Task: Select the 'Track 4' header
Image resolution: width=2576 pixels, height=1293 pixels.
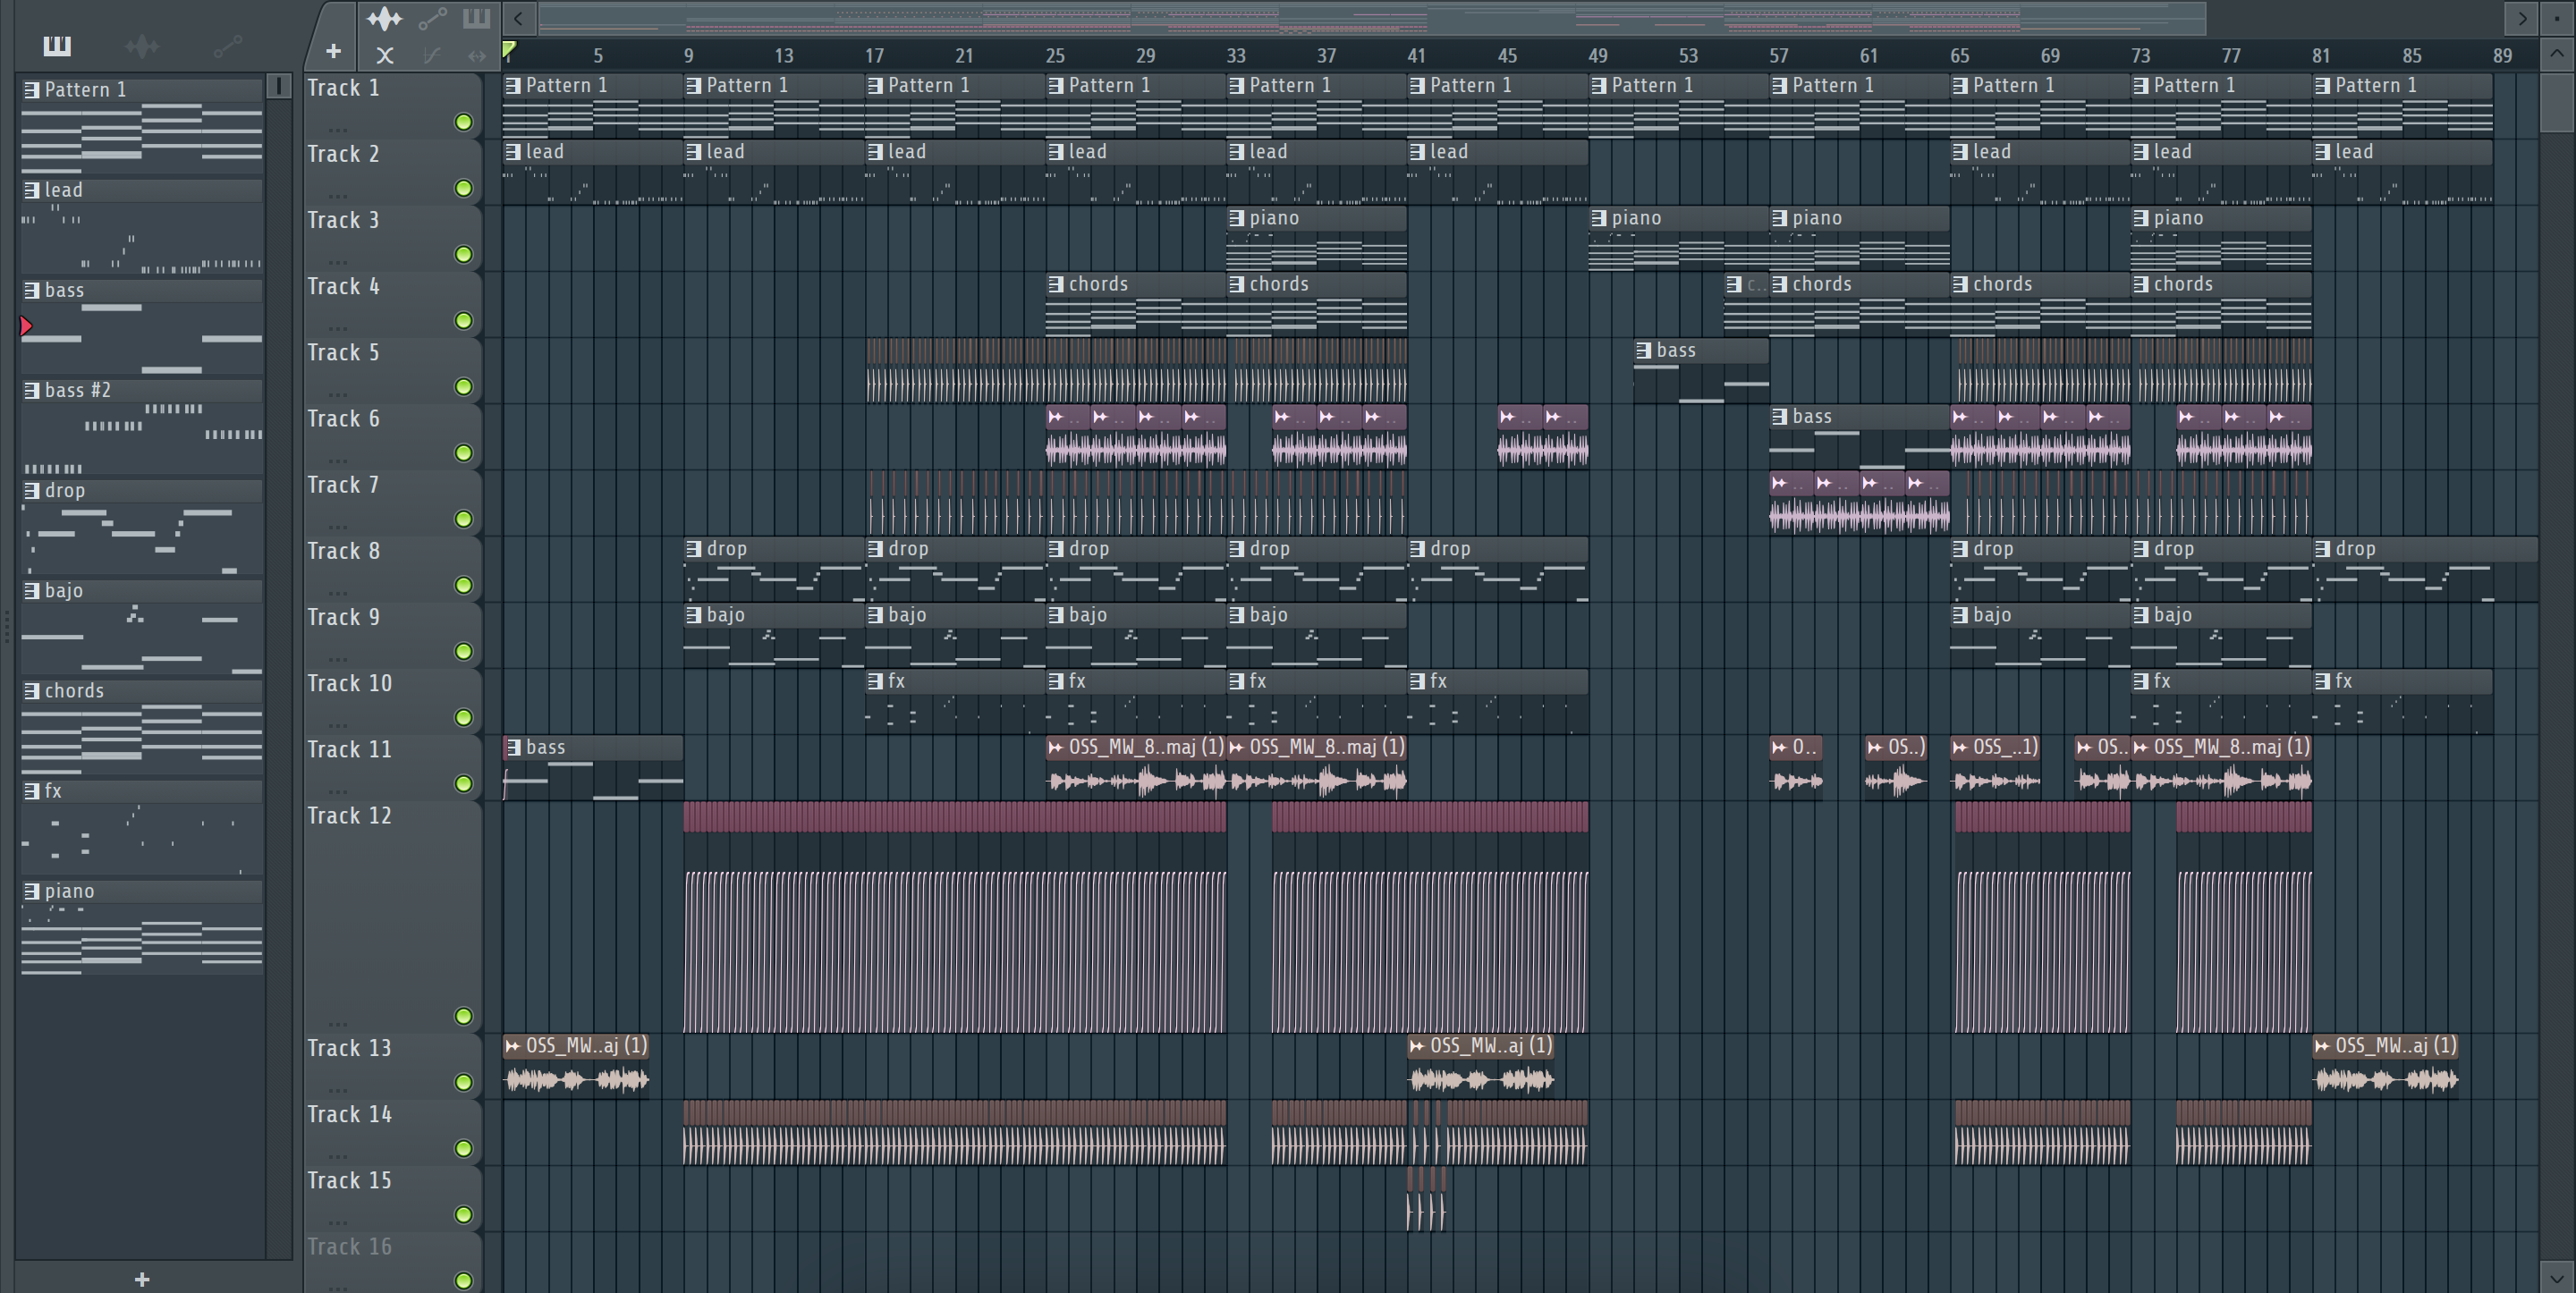Action: (x=392, y=304)
